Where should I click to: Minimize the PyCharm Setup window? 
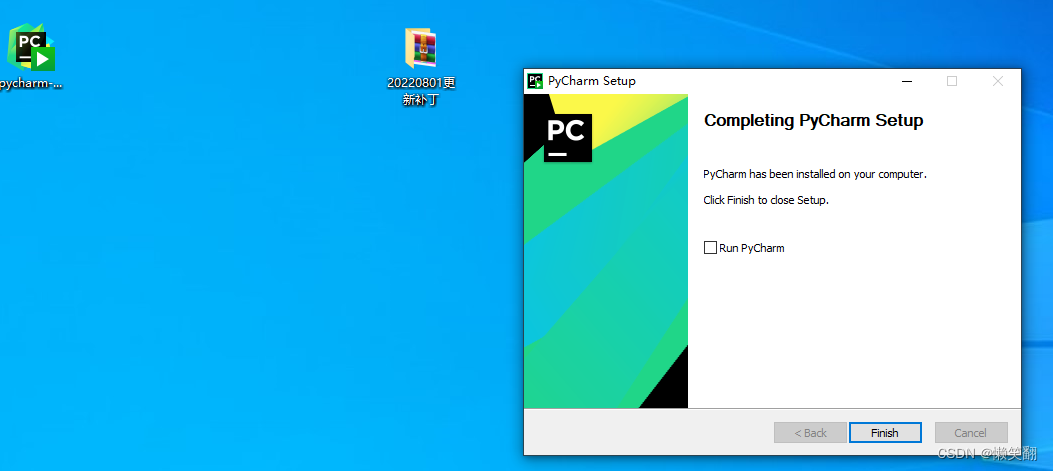(907, 81)
